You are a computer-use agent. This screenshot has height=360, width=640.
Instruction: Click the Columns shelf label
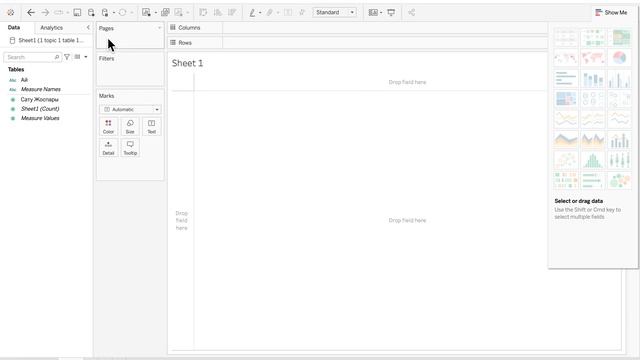pos(189,28)
